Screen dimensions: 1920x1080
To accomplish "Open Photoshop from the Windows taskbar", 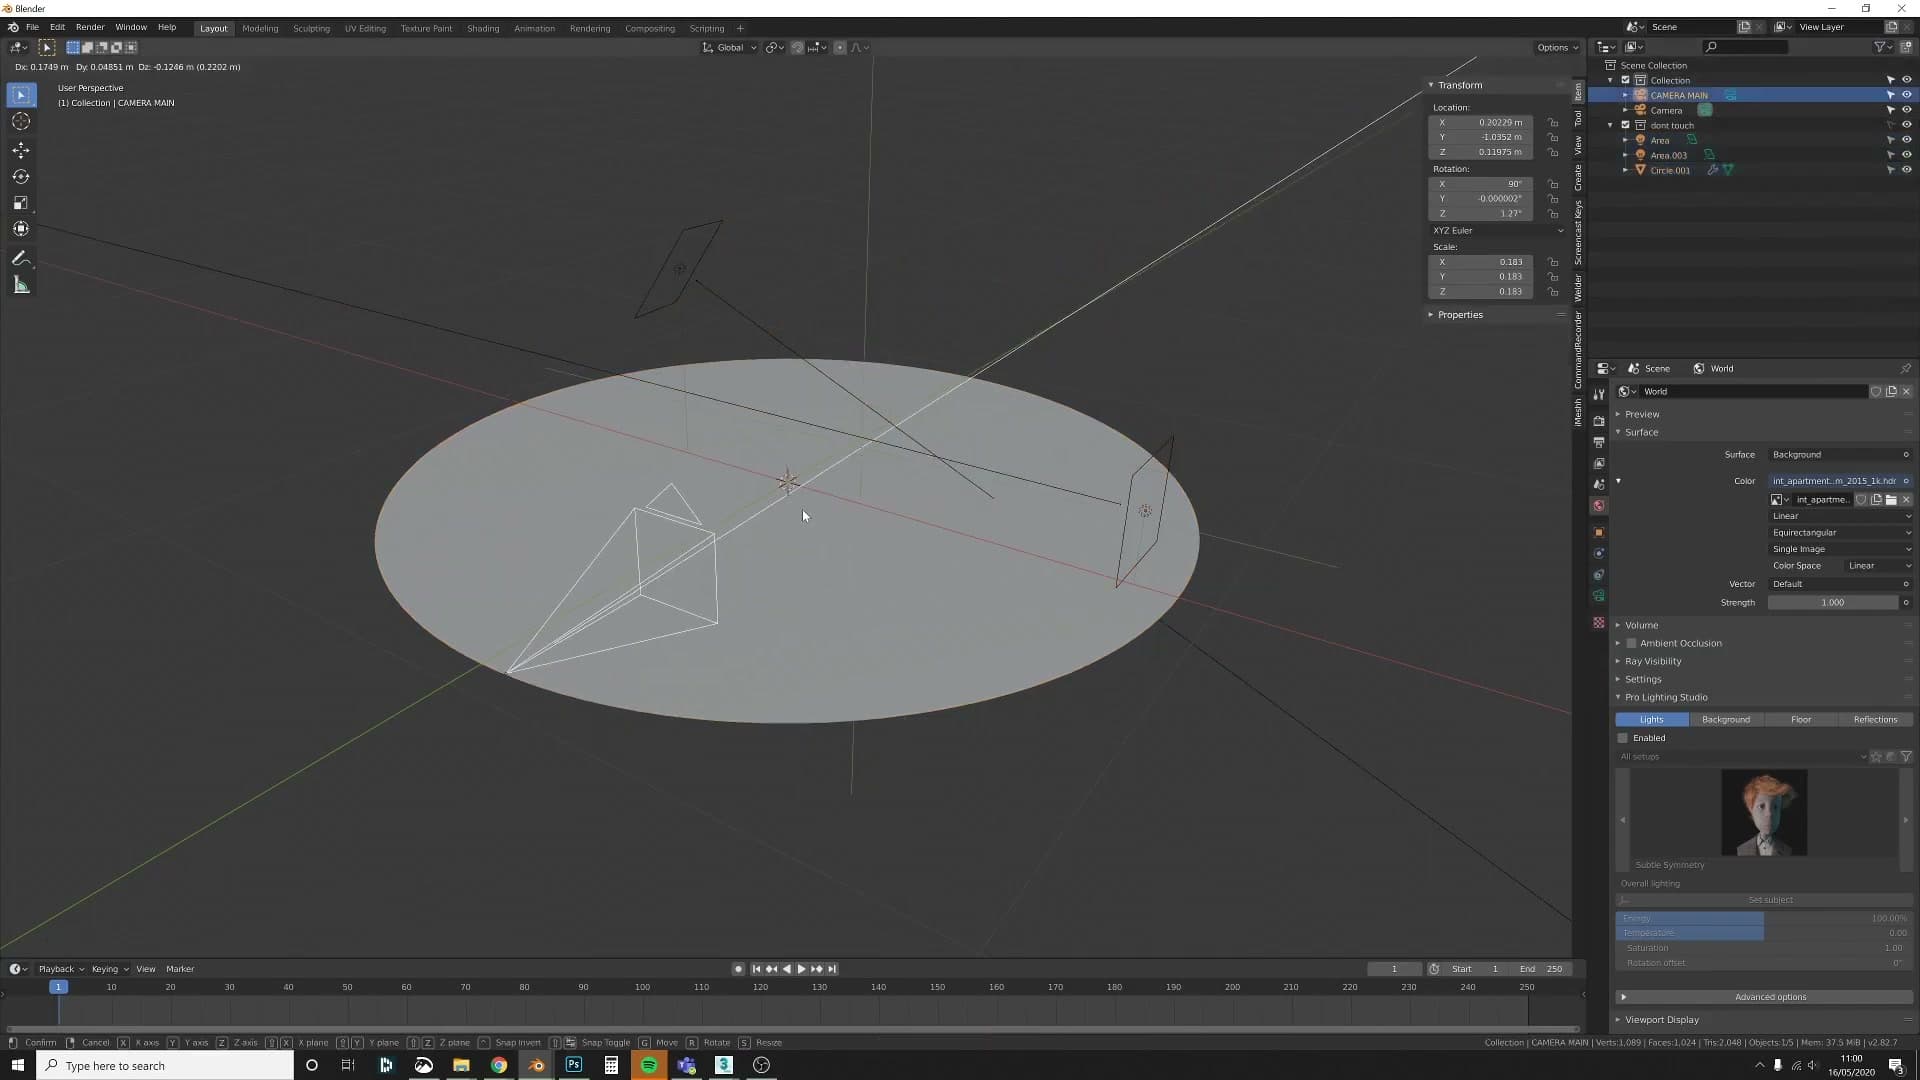I will click(574, 1065).
